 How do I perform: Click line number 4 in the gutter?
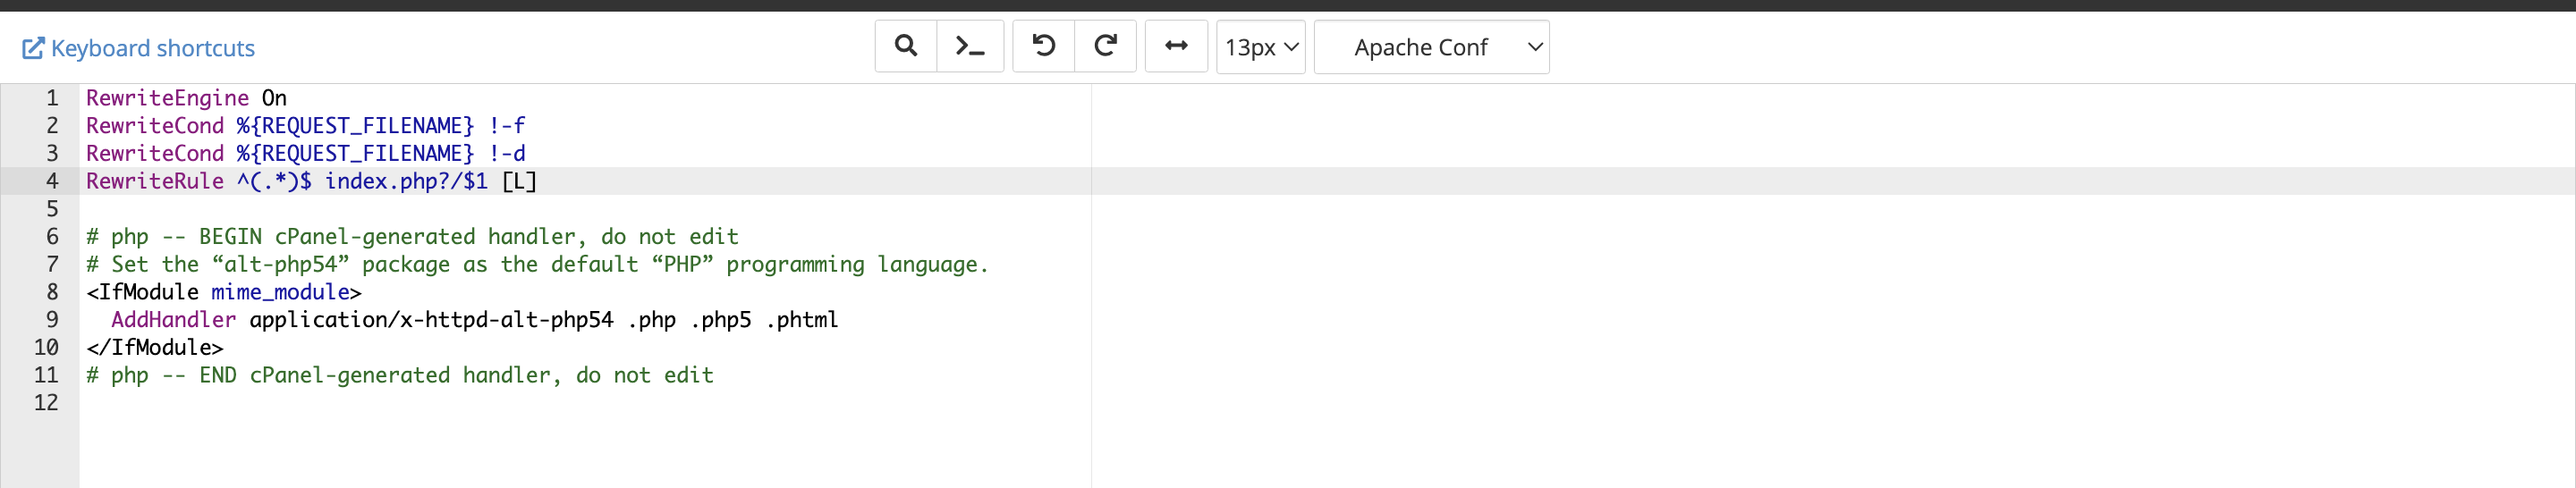click(x=52, y=181)
